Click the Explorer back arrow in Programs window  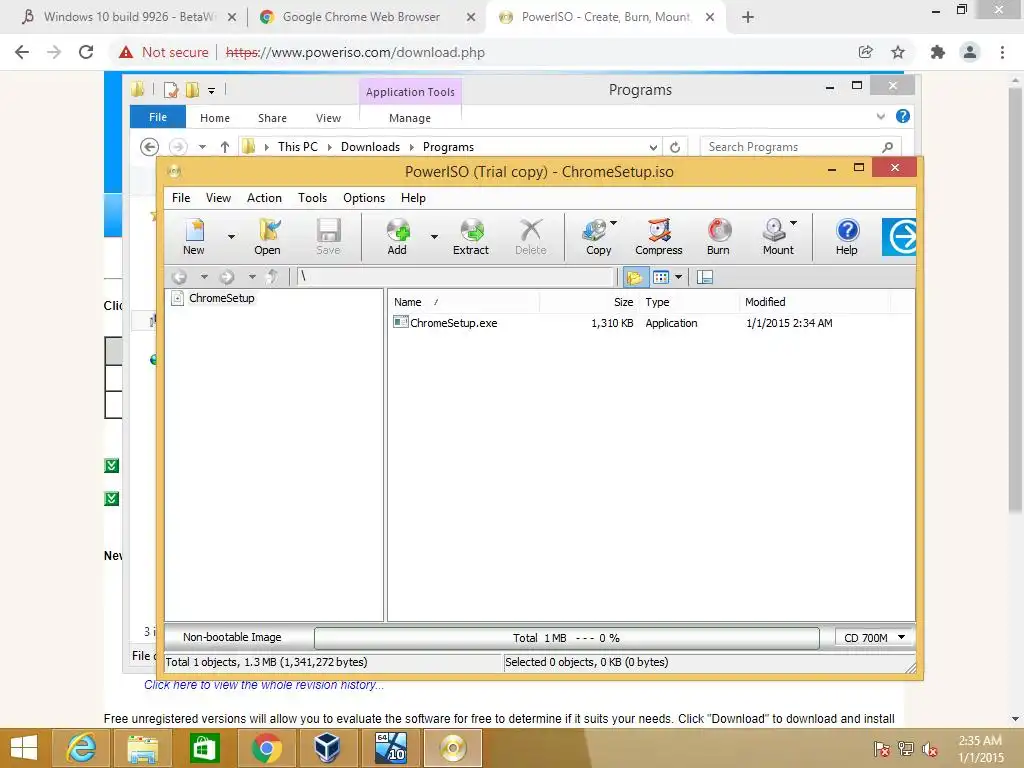(x=150, y=147)
